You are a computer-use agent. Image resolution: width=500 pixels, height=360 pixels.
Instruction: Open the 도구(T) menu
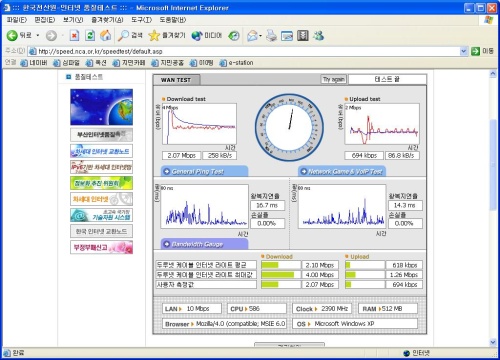pyautogui.click(x=141, y=20)
